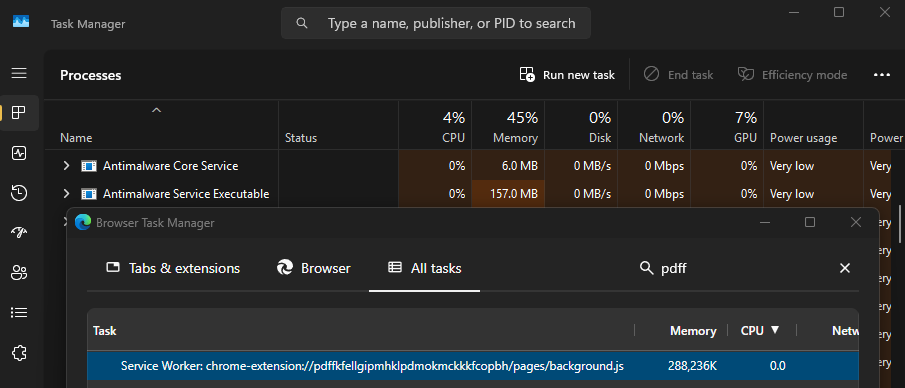This screenshot has width=905, height=388.
Task: Click the CPU sort arrow in Browser Task Manager
Action: point(775,330)
